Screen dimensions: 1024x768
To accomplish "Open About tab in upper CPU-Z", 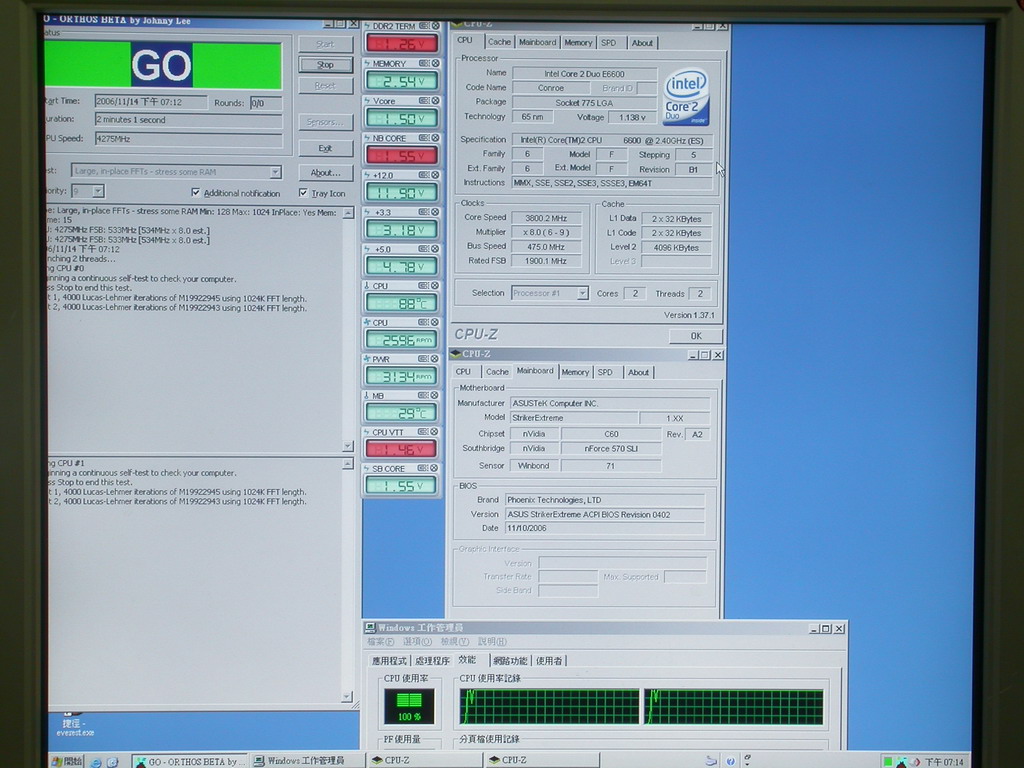I will 642,43.
